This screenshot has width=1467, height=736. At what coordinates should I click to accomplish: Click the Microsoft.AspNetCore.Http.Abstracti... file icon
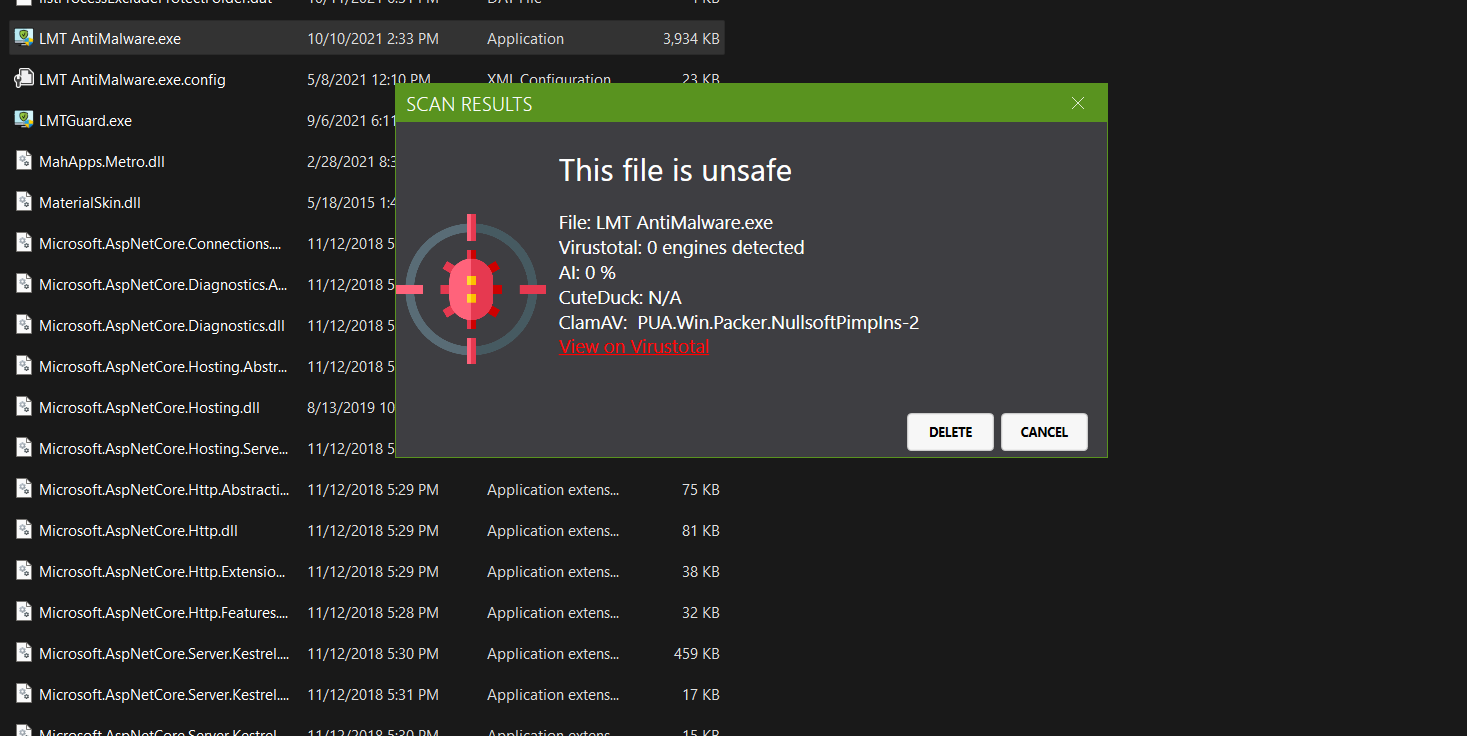click(24, 489)
